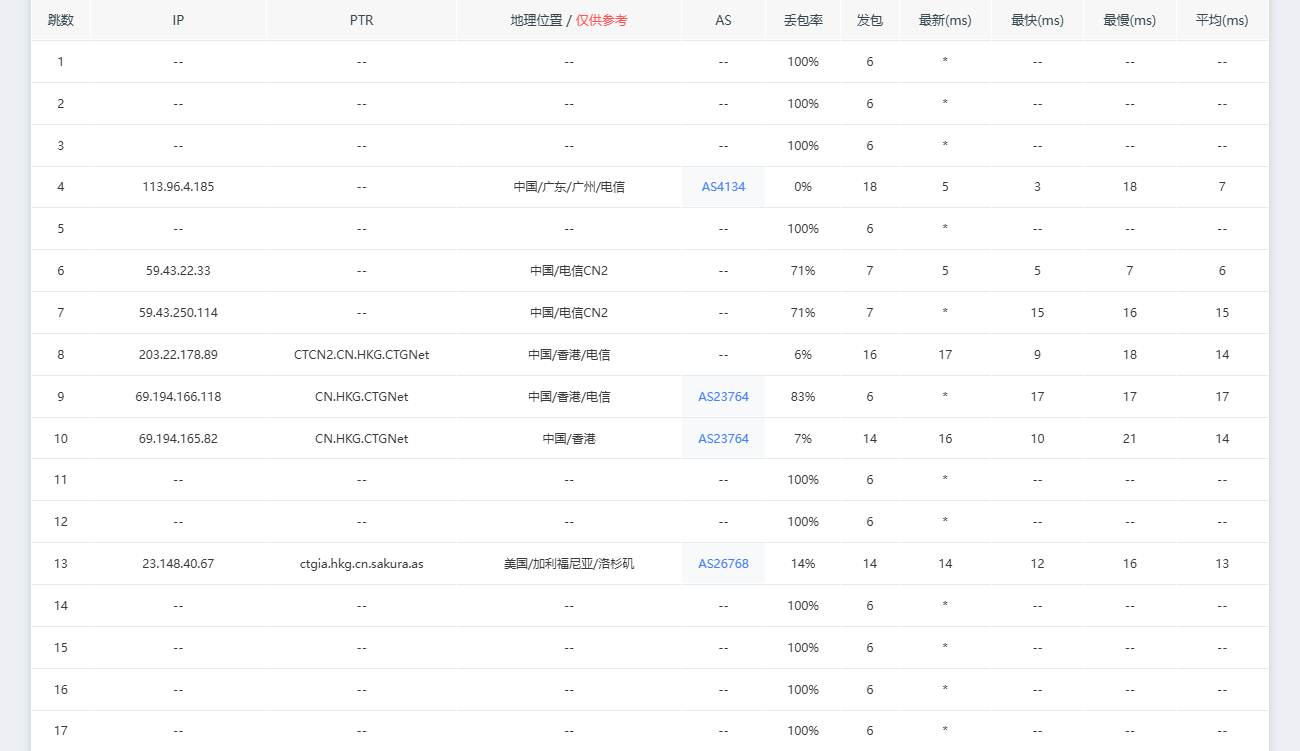
Task: Open the AS26768 link
Action: [723, 564]
